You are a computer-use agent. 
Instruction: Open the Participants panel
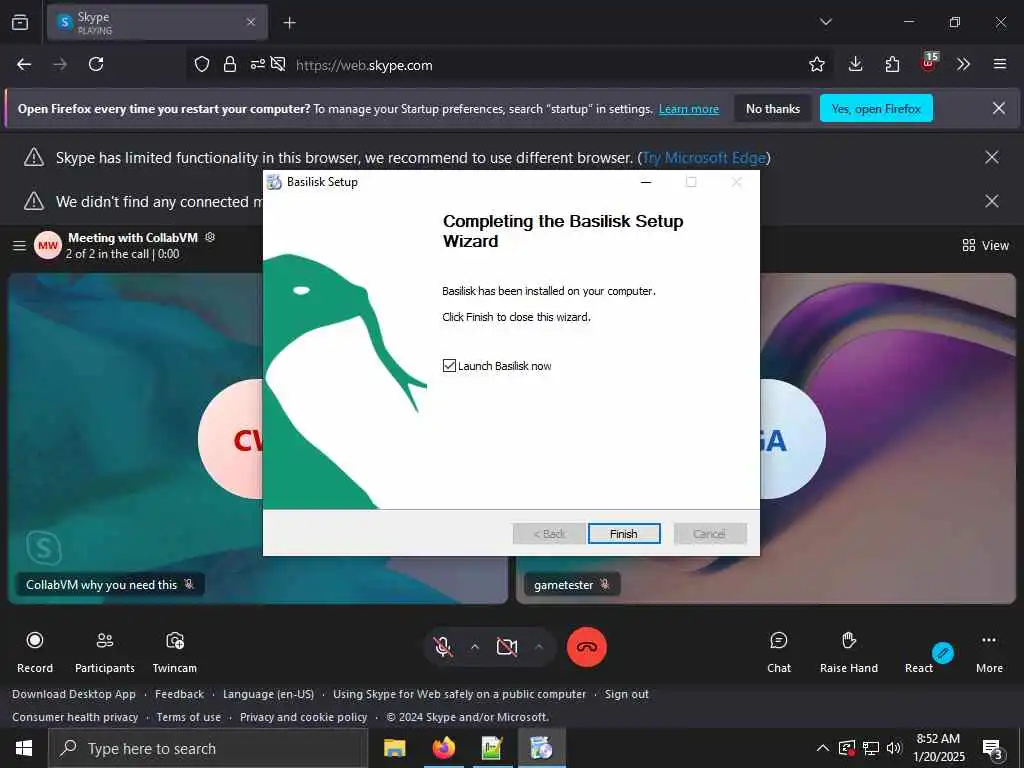click(x=104, y=651)
